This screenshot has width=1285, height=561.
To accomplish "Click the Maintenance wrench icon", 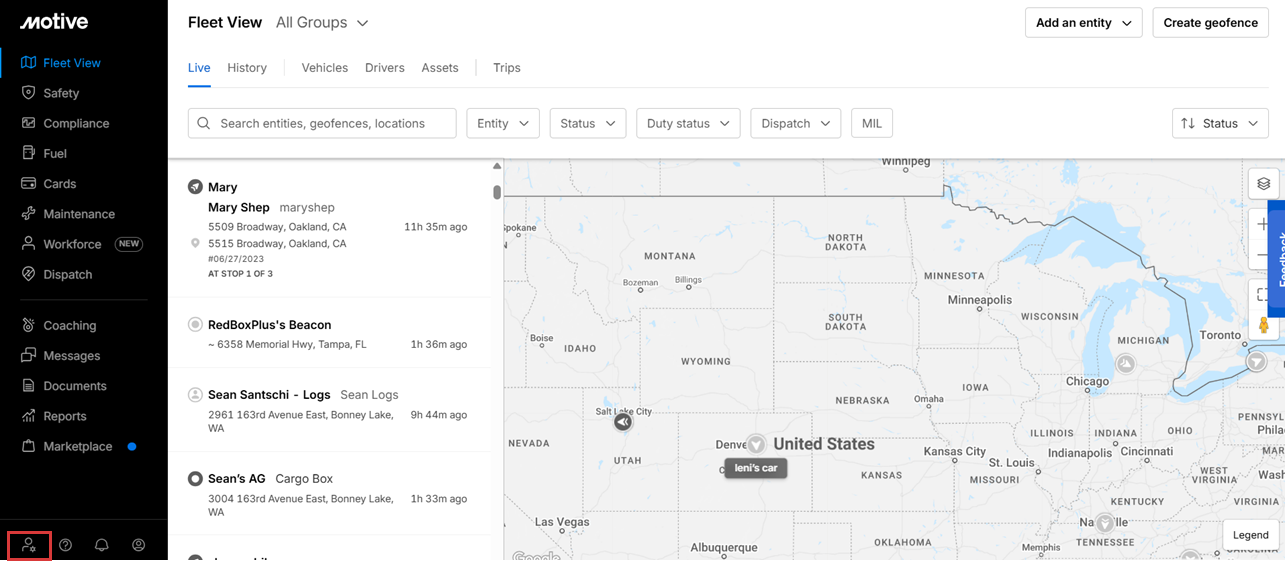I will 28,213.
